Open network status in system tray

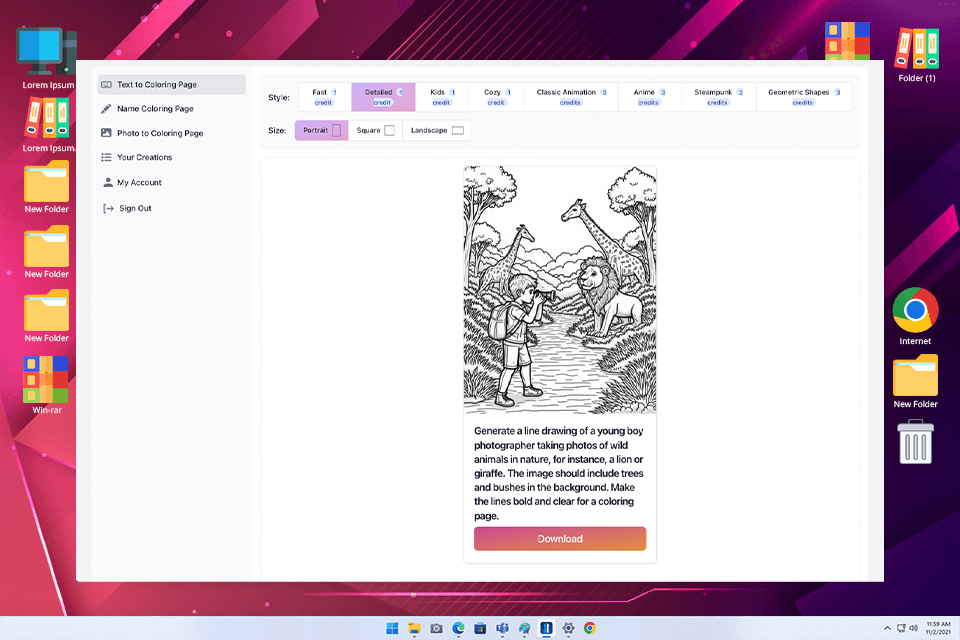click(x=901, y=628)
